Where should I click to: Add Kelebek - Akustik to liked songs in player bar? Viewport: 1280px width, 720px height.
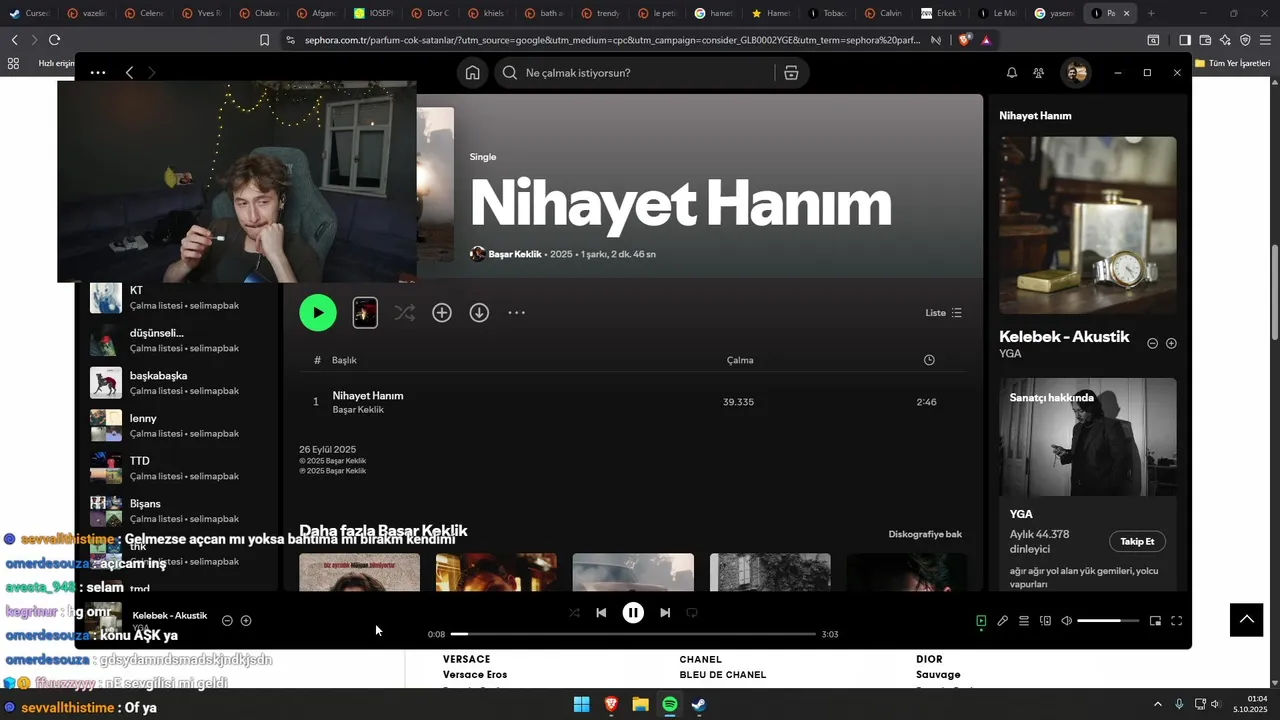point(246,621)
